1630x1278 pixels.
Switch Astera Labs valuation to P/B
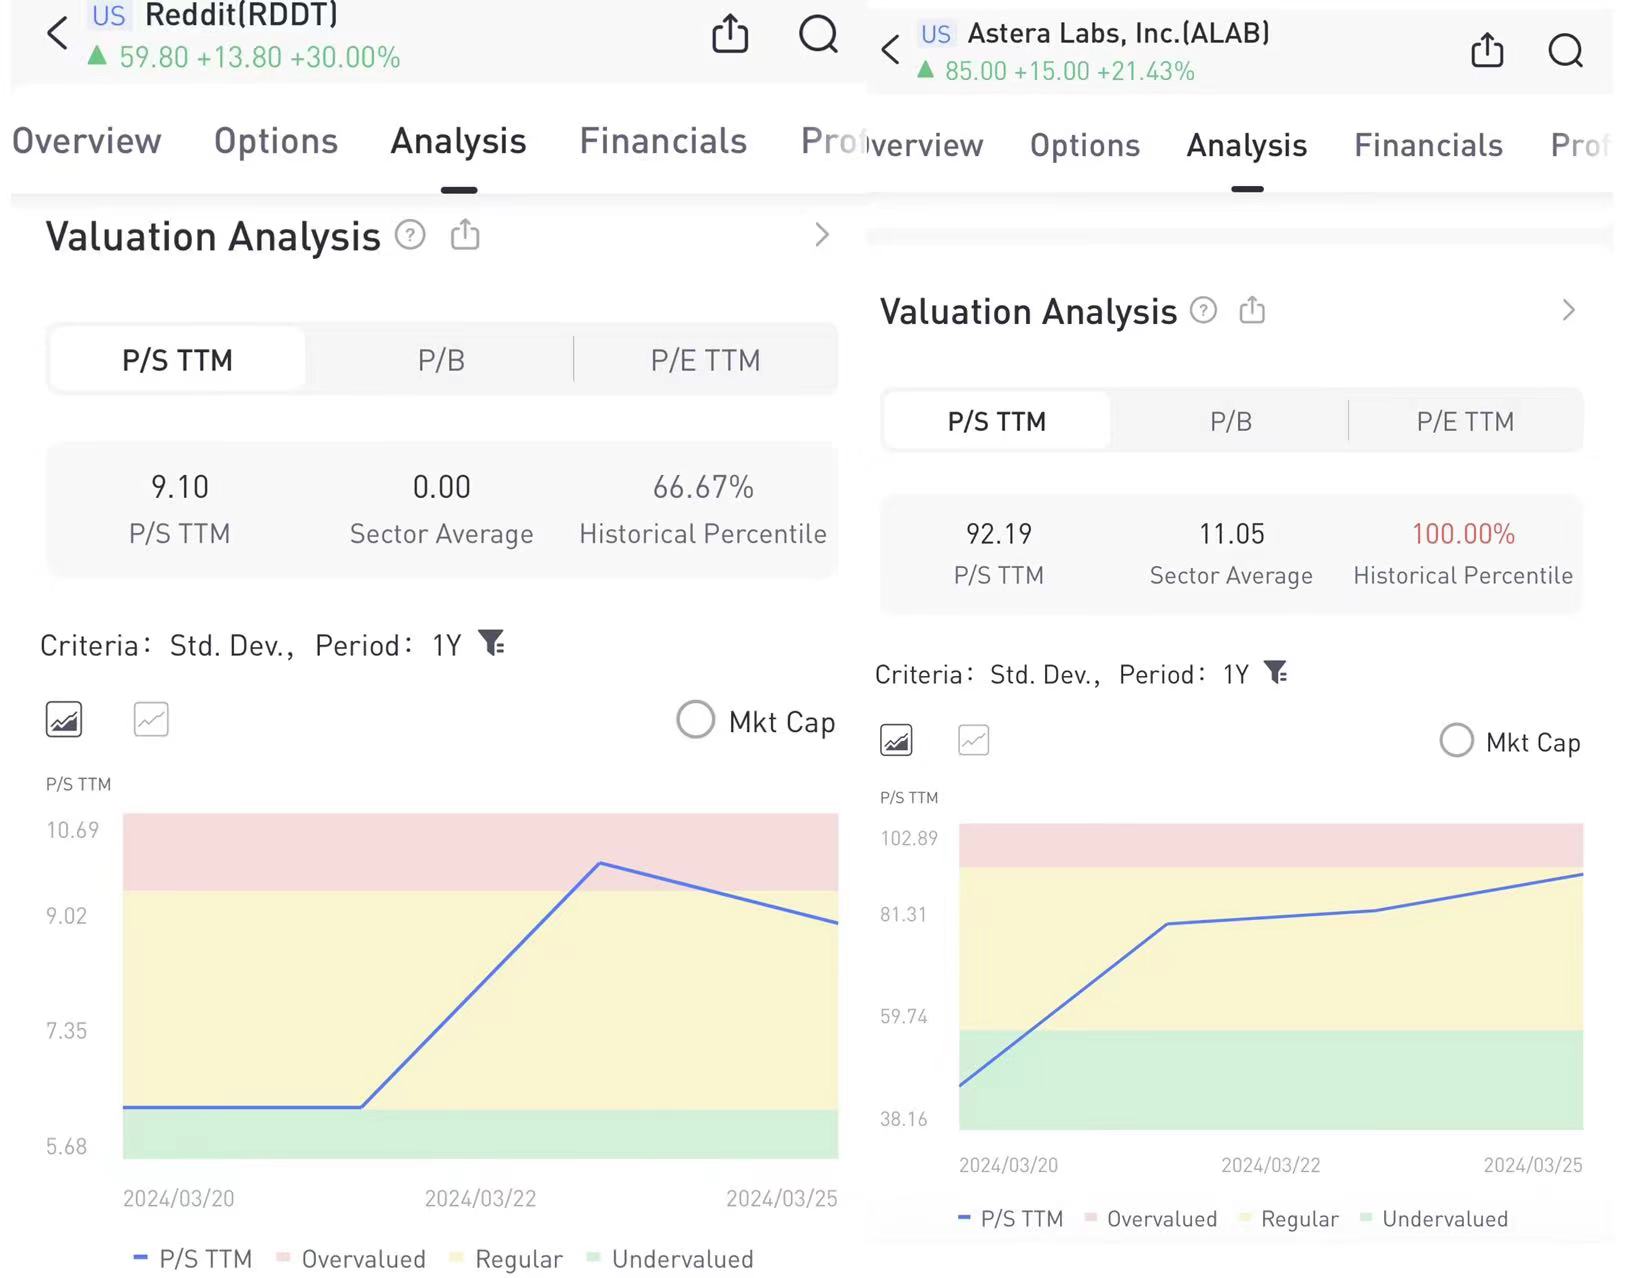point(1231,421)
